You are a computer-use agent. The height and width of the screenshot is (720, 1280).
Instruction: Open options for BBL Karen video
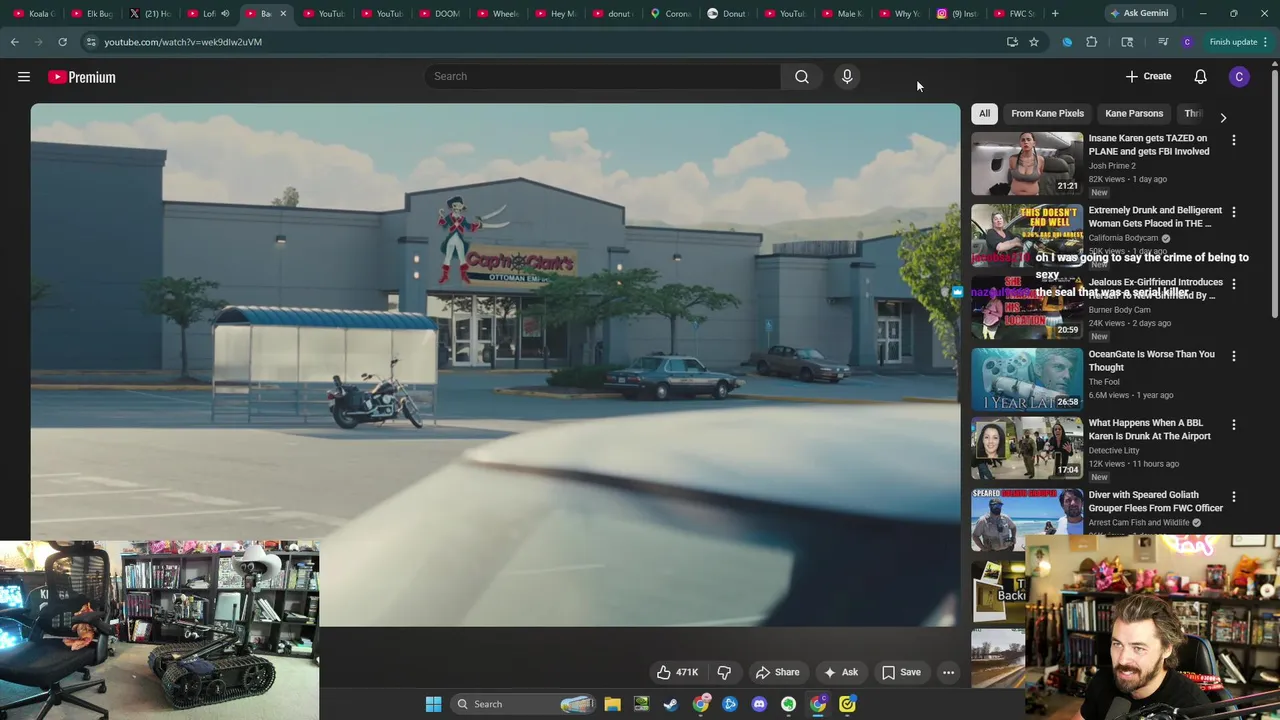(1233, 425)
